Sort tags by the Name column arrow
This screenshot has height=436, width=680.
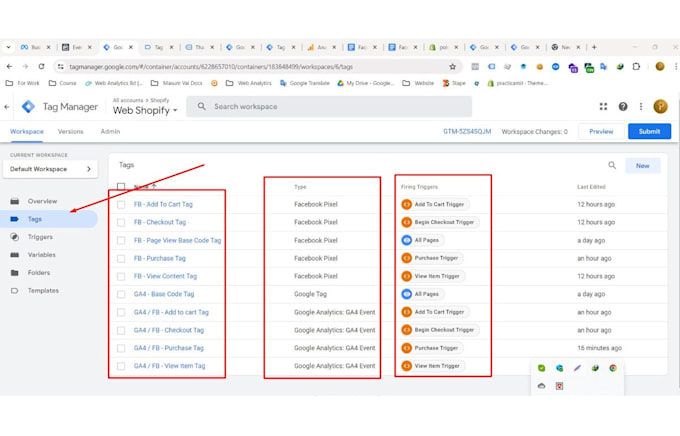pyautogui.click(x=154, y=187)
